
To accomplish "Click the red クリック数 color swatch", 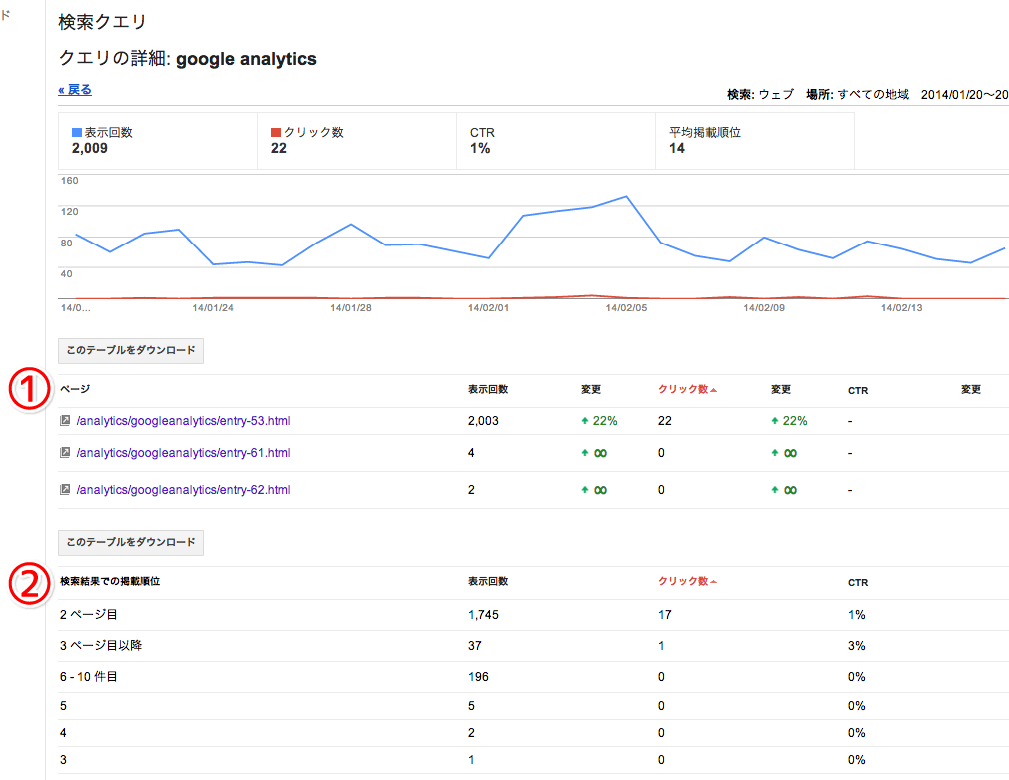I will 275,133.
